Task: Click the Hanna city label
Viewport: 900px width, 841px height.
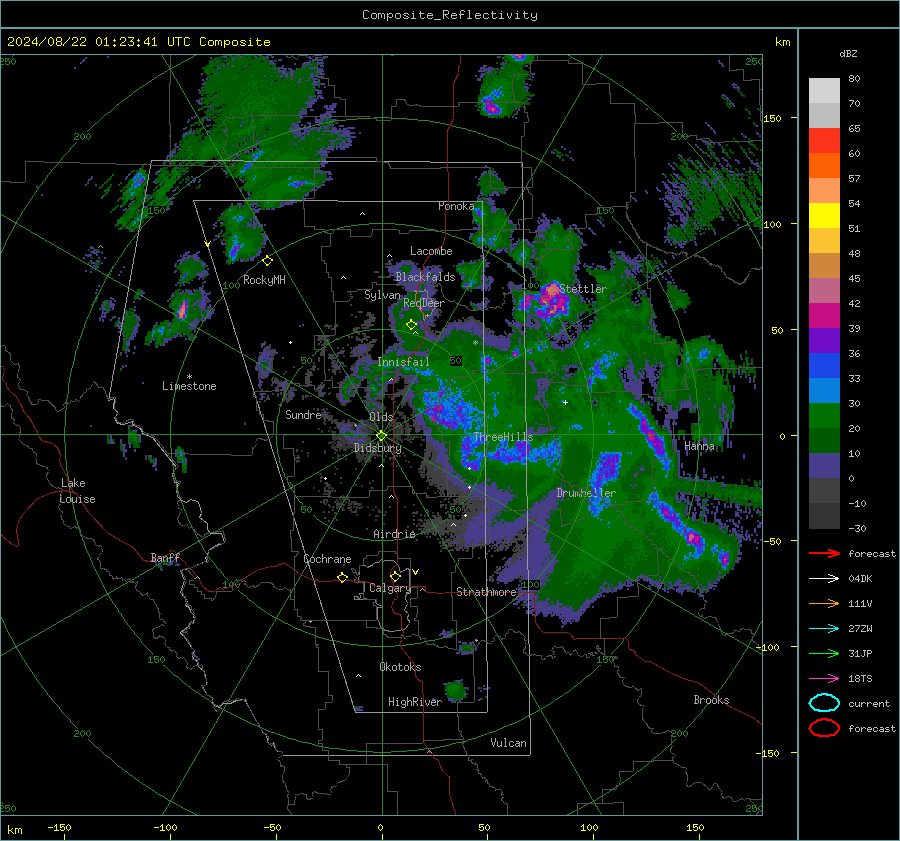Action: (699, 446)
